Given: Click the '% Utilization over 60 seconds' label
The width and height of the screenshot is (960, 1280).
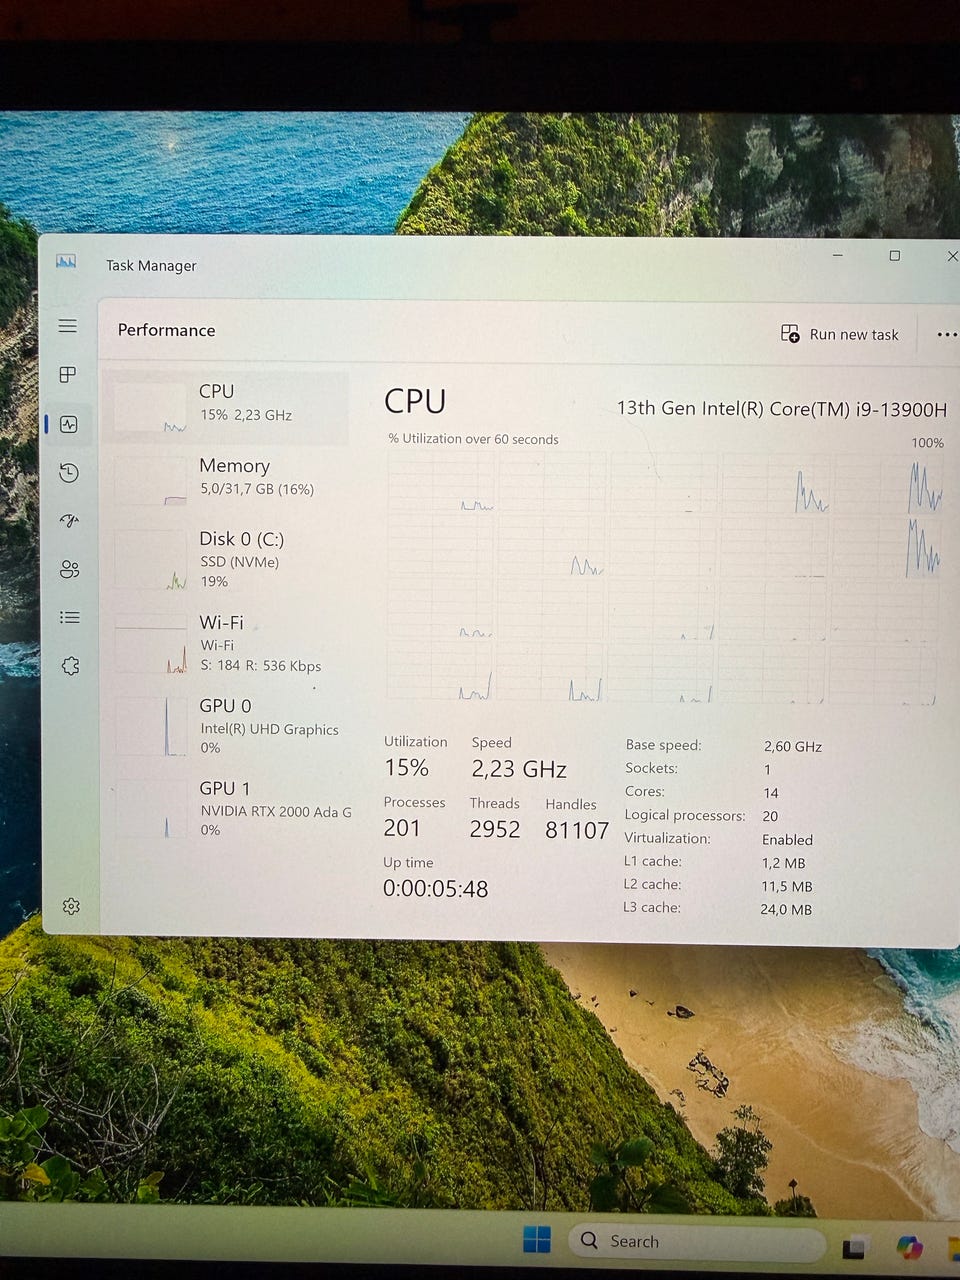Looking at the screenshot, I should point(473,439).
